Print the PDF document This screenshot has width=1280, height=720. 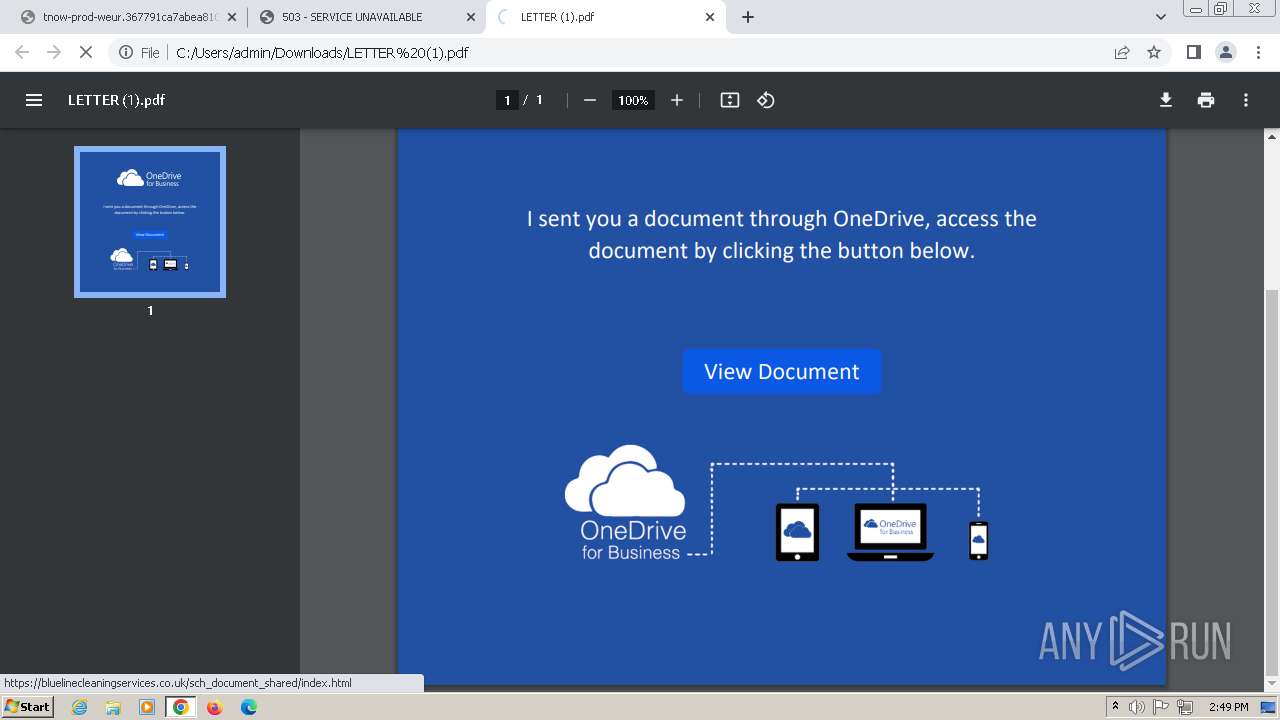1206,100
